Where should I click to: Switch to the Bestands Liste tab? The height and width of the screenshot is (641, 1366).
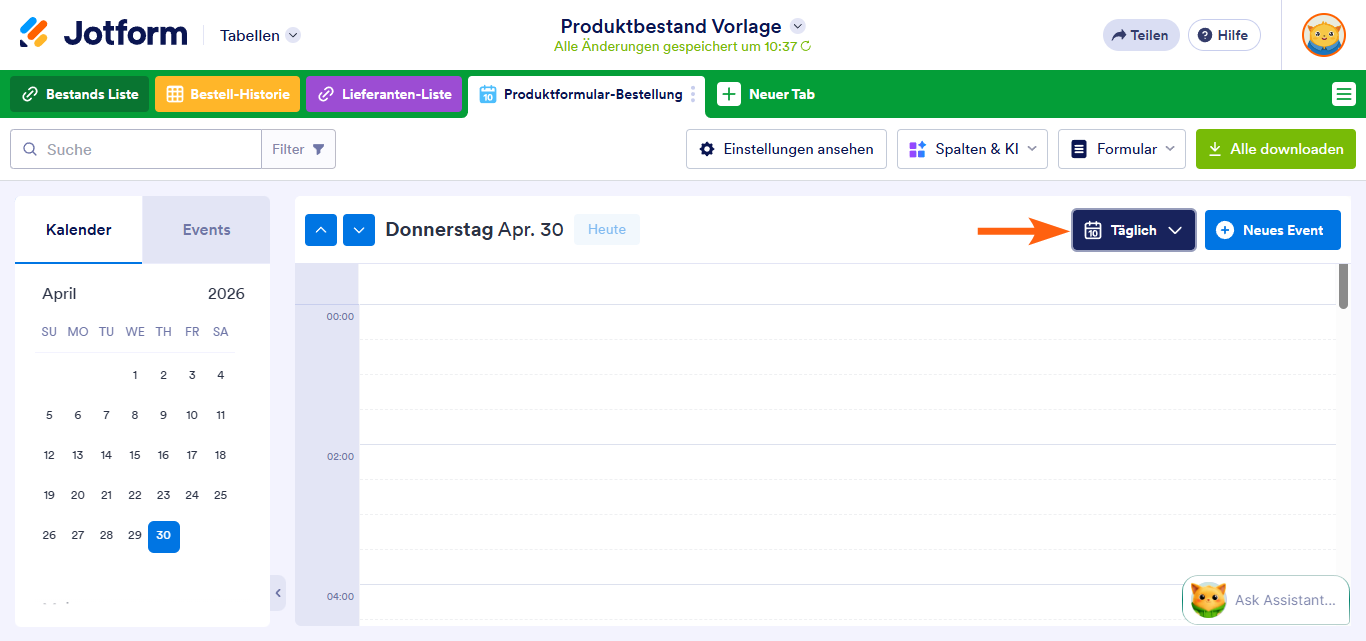pos(80,94)
